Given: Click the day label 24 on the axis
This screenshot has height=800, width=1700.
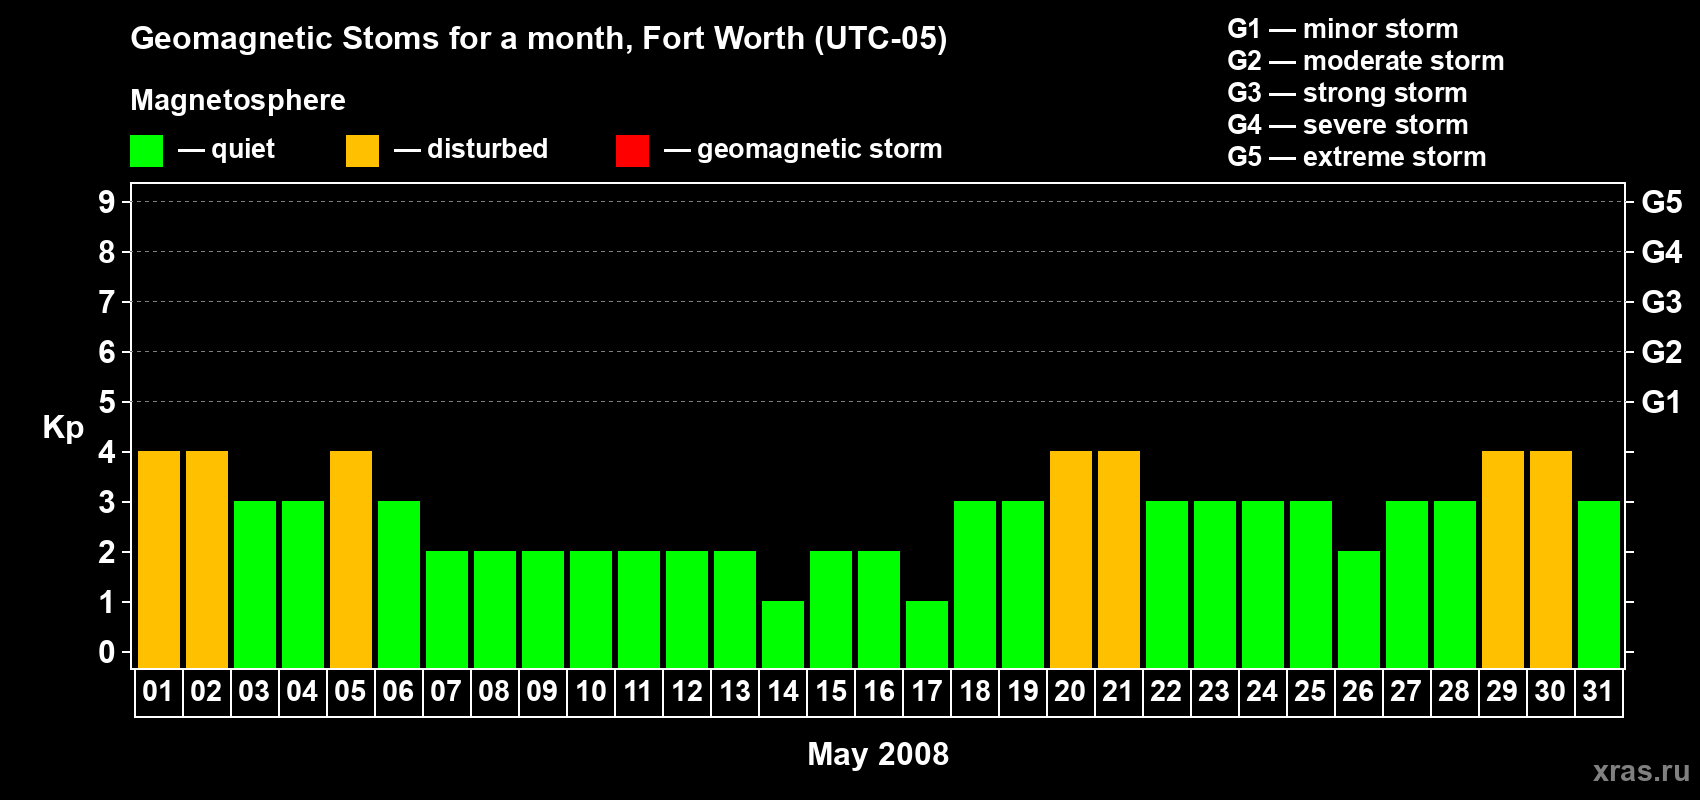Looking at the screenshot, I should click(1262, 691).
